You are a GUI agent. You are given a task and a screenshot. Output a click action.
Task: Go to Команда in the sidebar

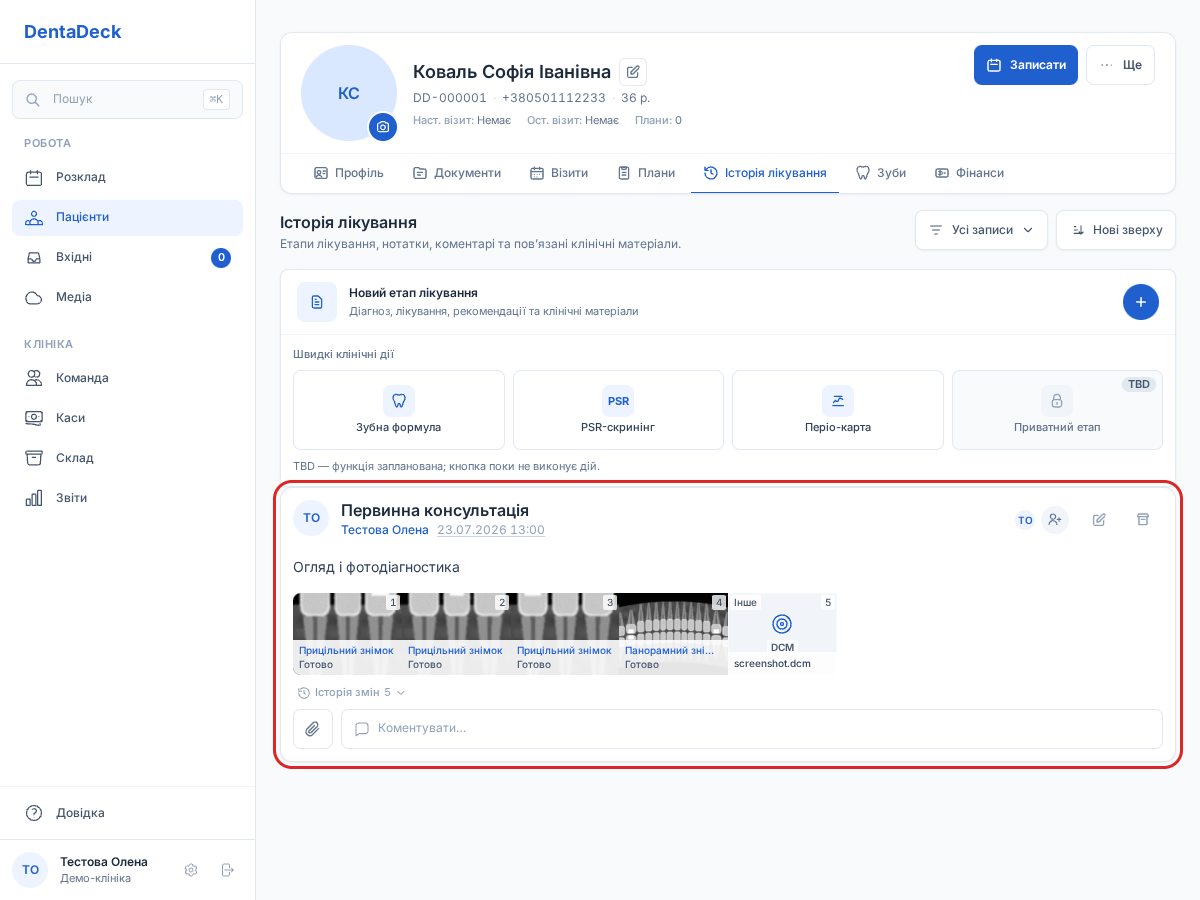127,378
